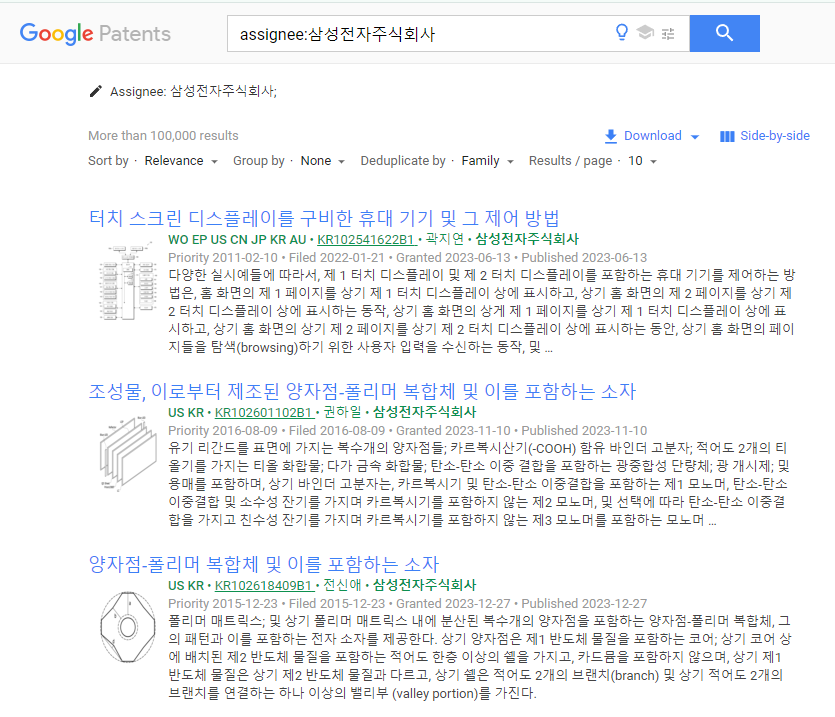
Task: Open Results per page 10 dropdown
Action: 642,161
